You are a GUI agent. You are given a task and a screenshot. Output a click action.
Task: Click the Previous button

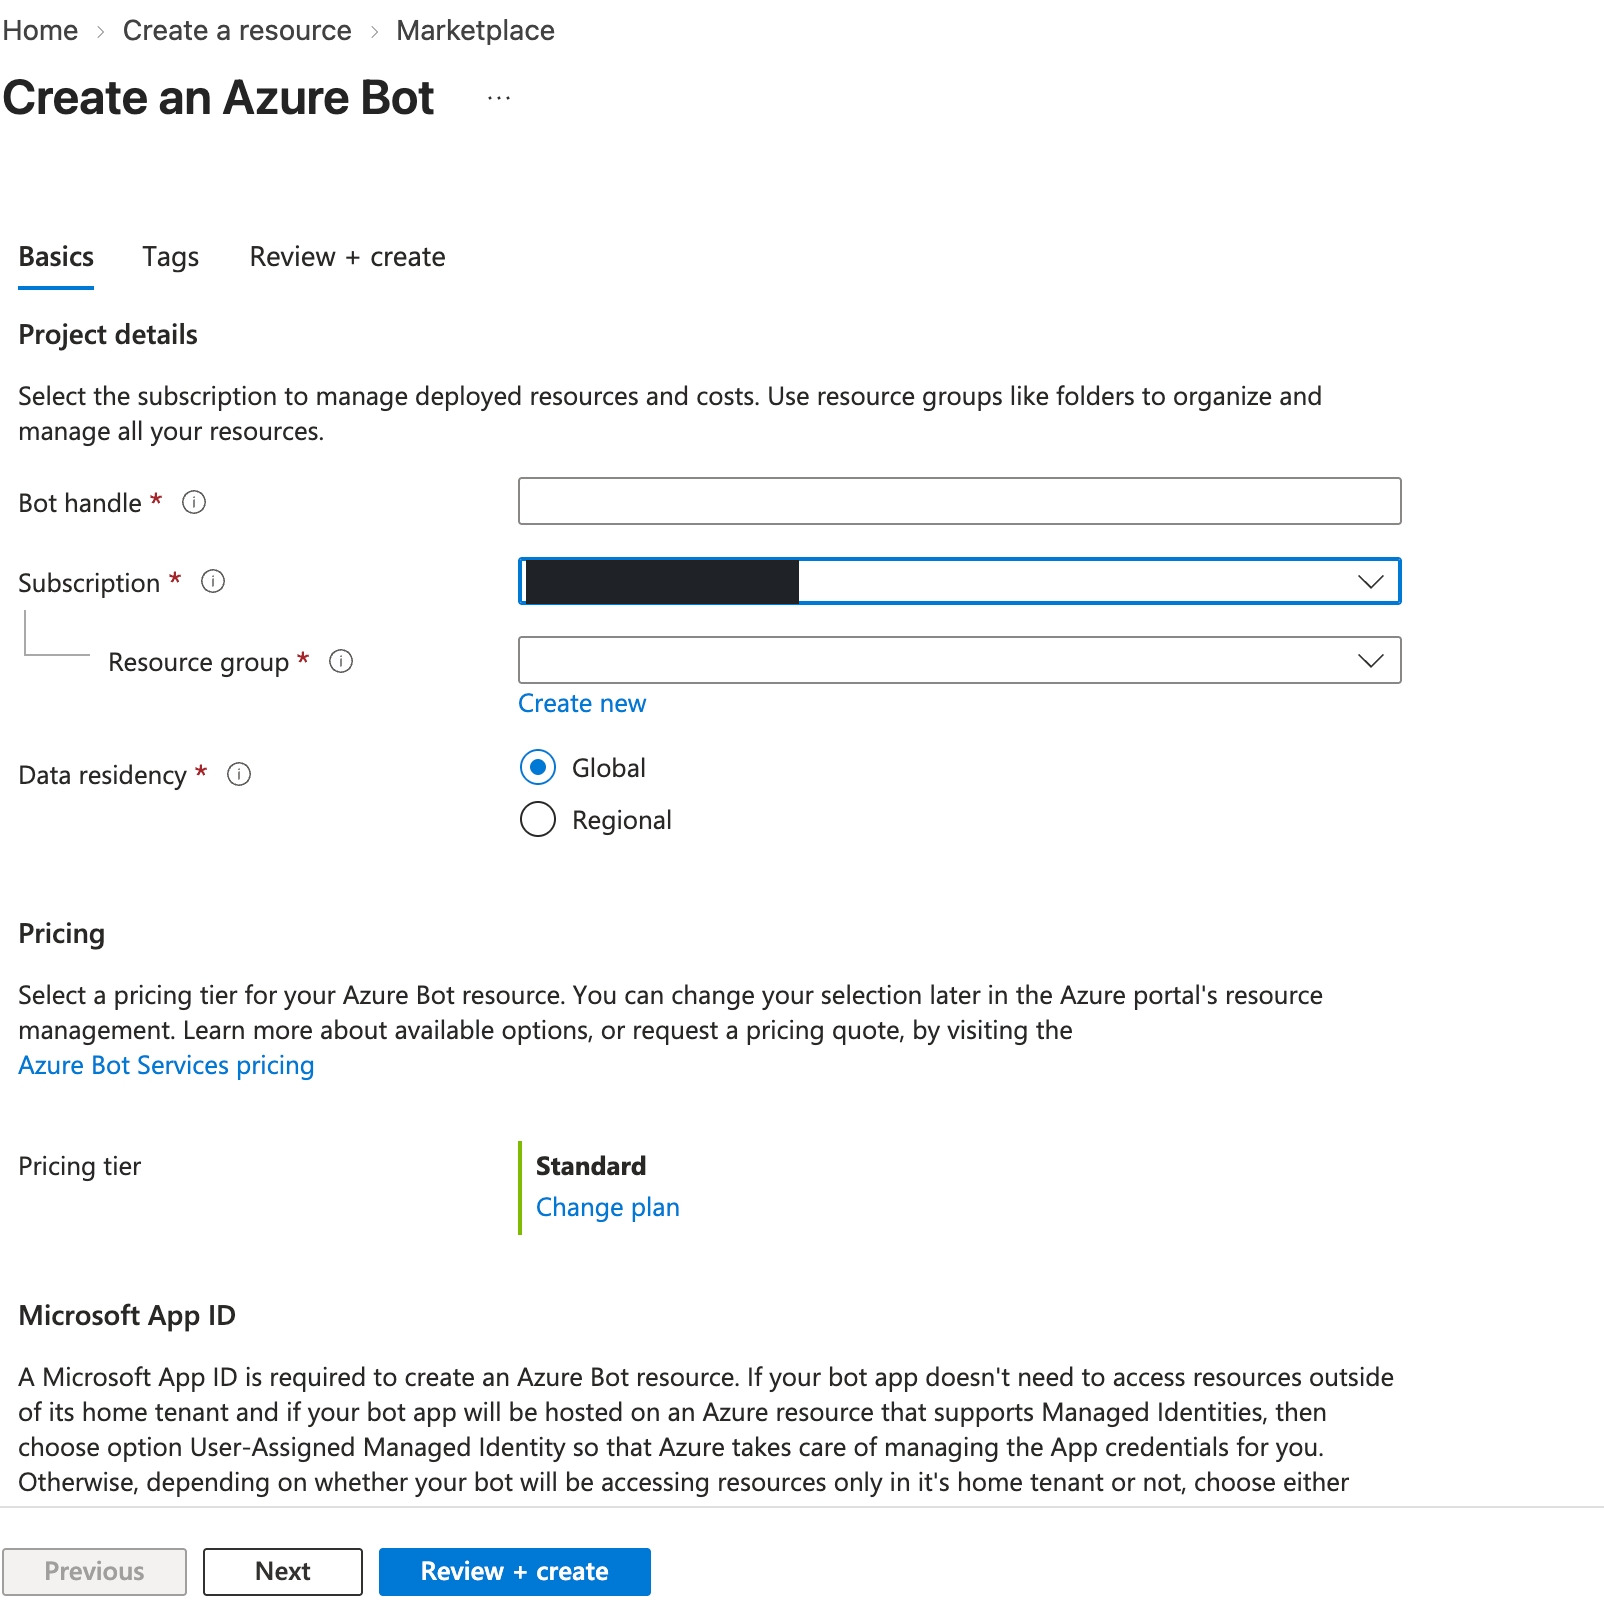[x=94, y=1571]
